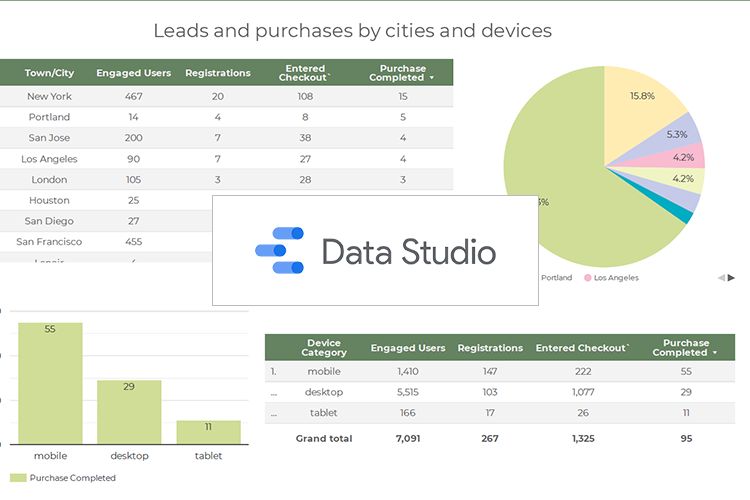Screen dimensions: 750x500
Task: Click the 'Grand total' row label
Action: click(x=324, y=438)
